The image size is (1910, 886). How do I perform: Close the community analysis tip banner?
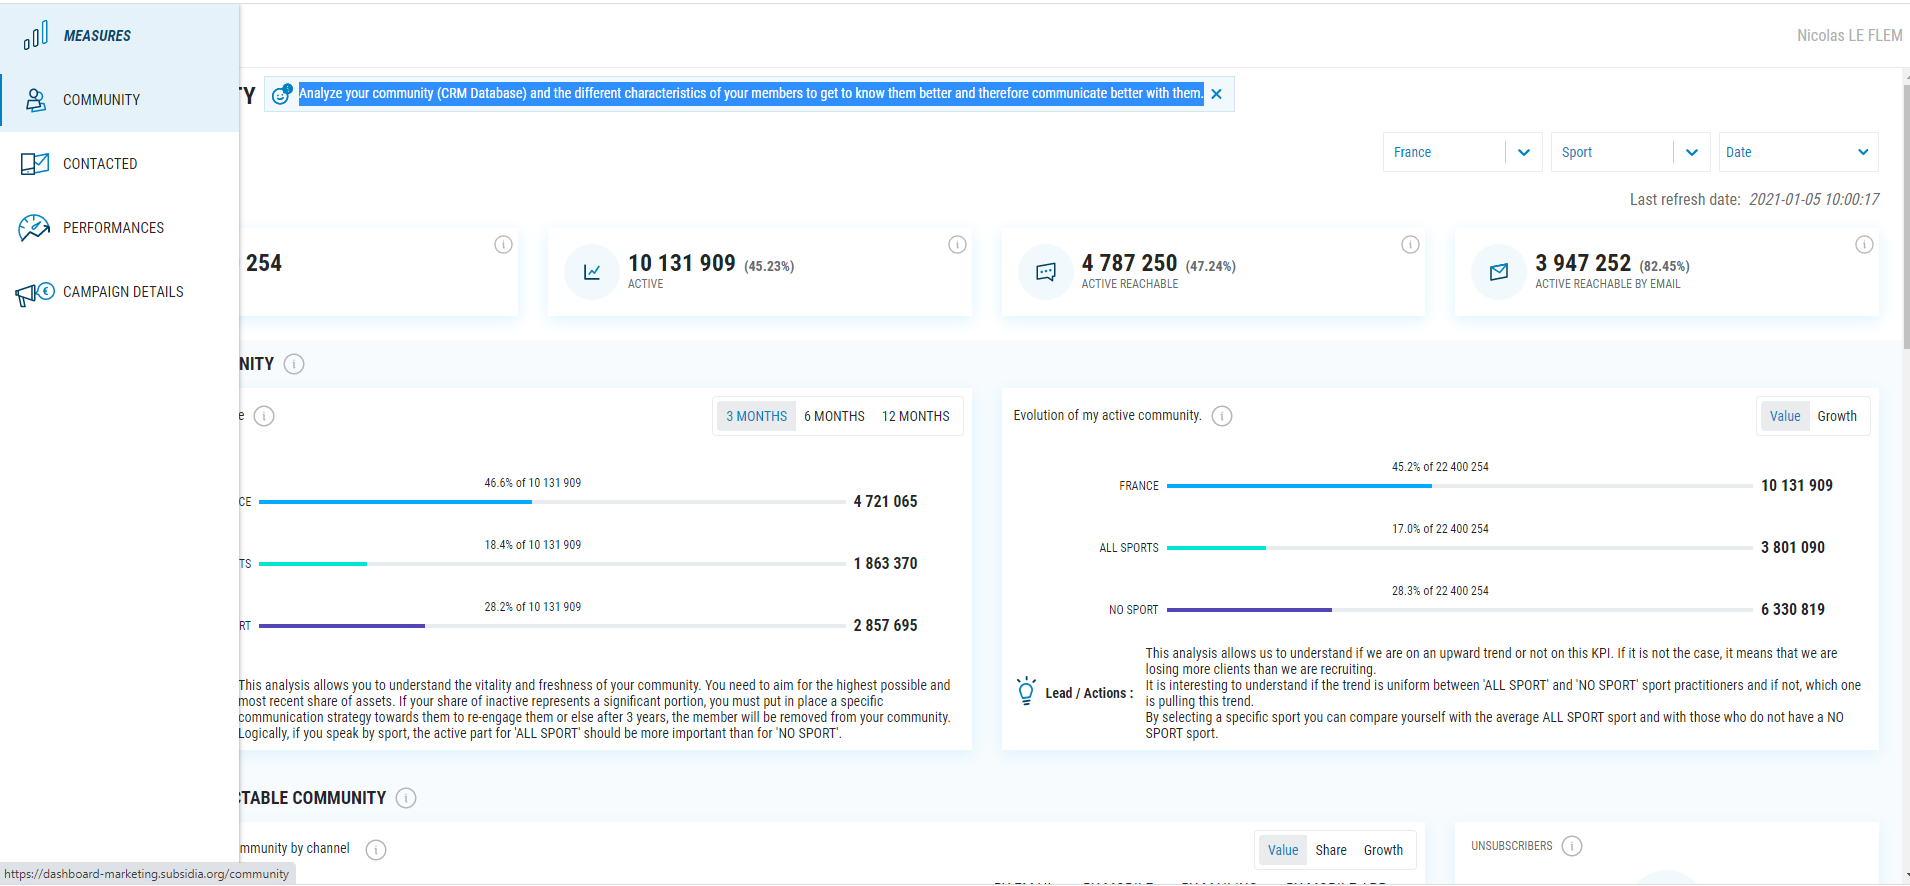[1217, 94]
